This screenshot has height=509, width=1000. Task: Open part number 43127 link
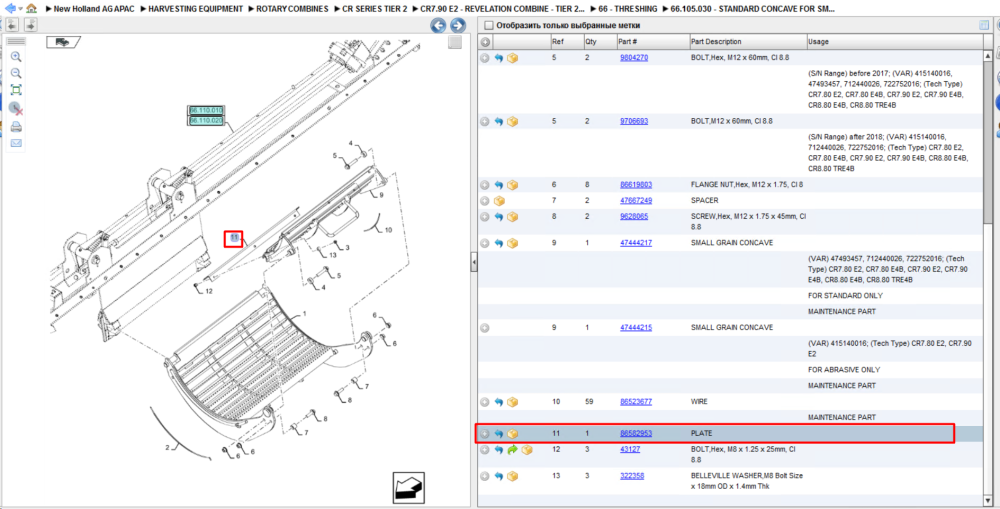click(x=630, y=450)
